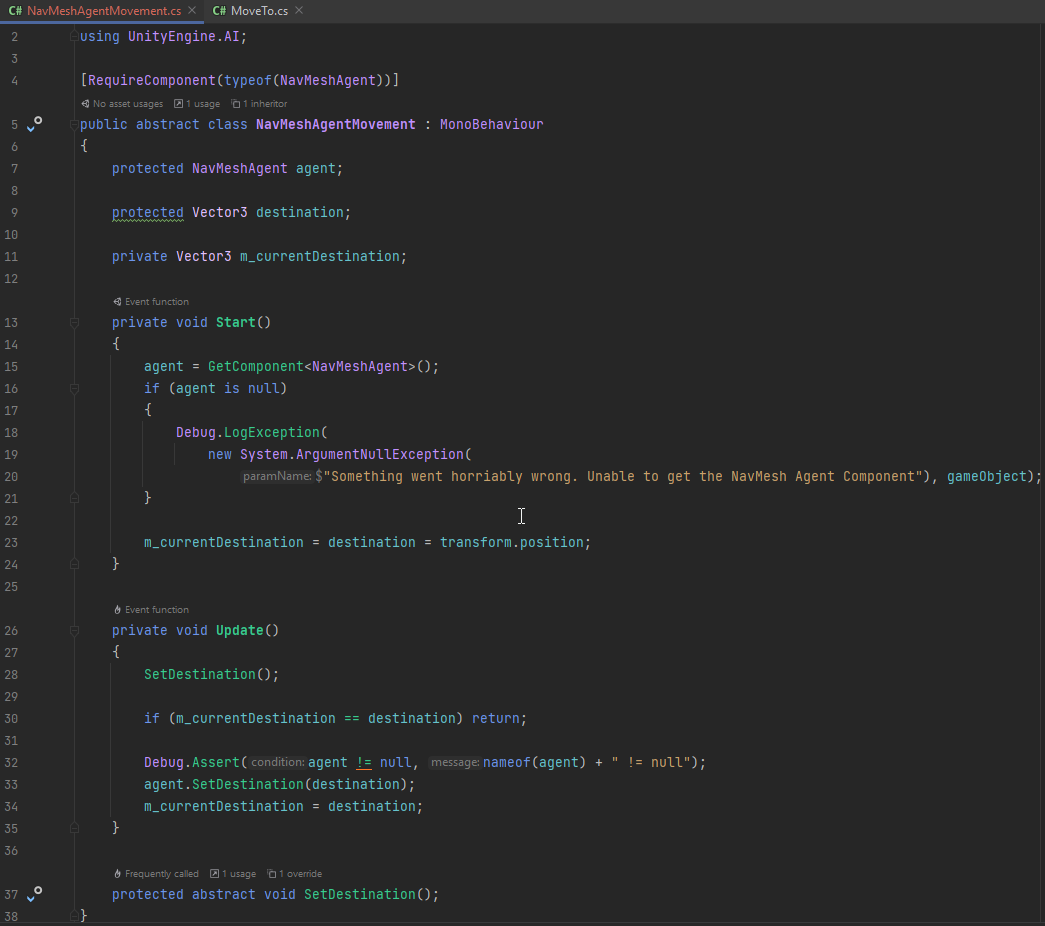Click line number 30 in the gutter
1045x926 pixels.
tap(11, 718)
